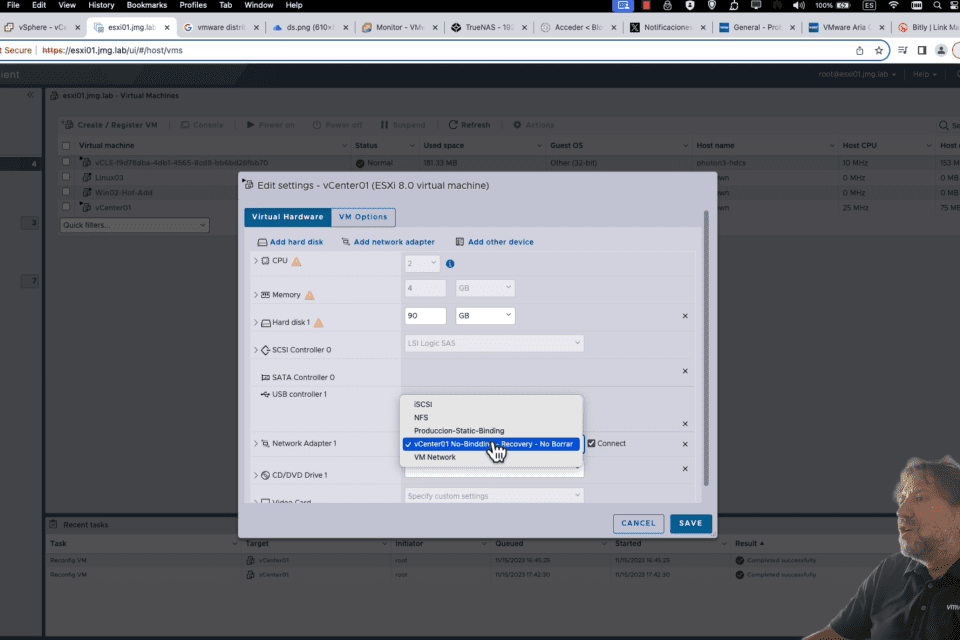
Task: Open the hard disk GB unit dropdown
Action: pyautogui.click(x=485, y=315)
